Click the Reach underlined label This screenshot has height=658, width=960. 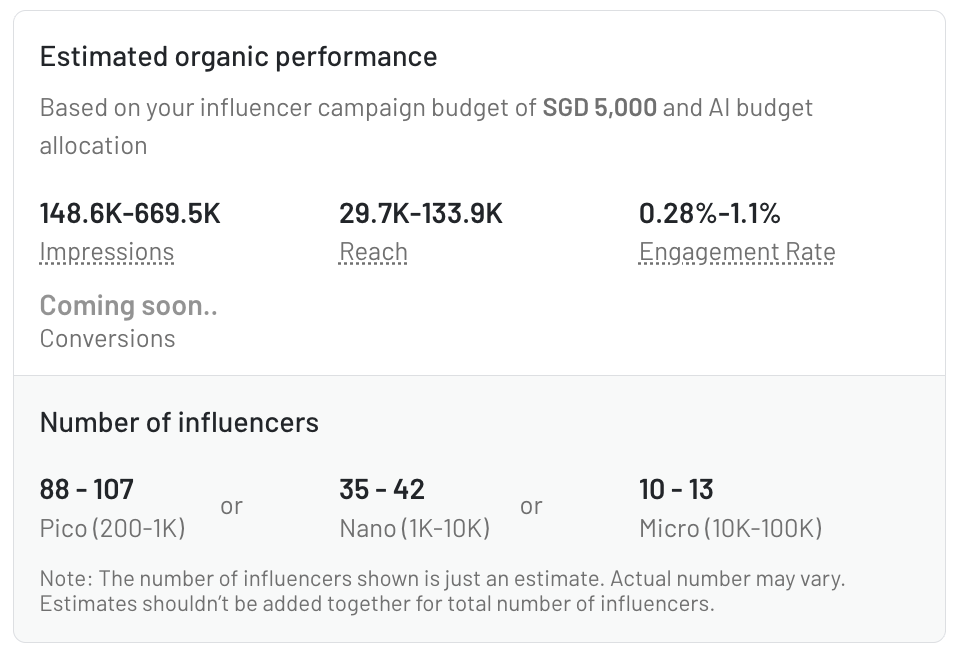coord(373,252)
